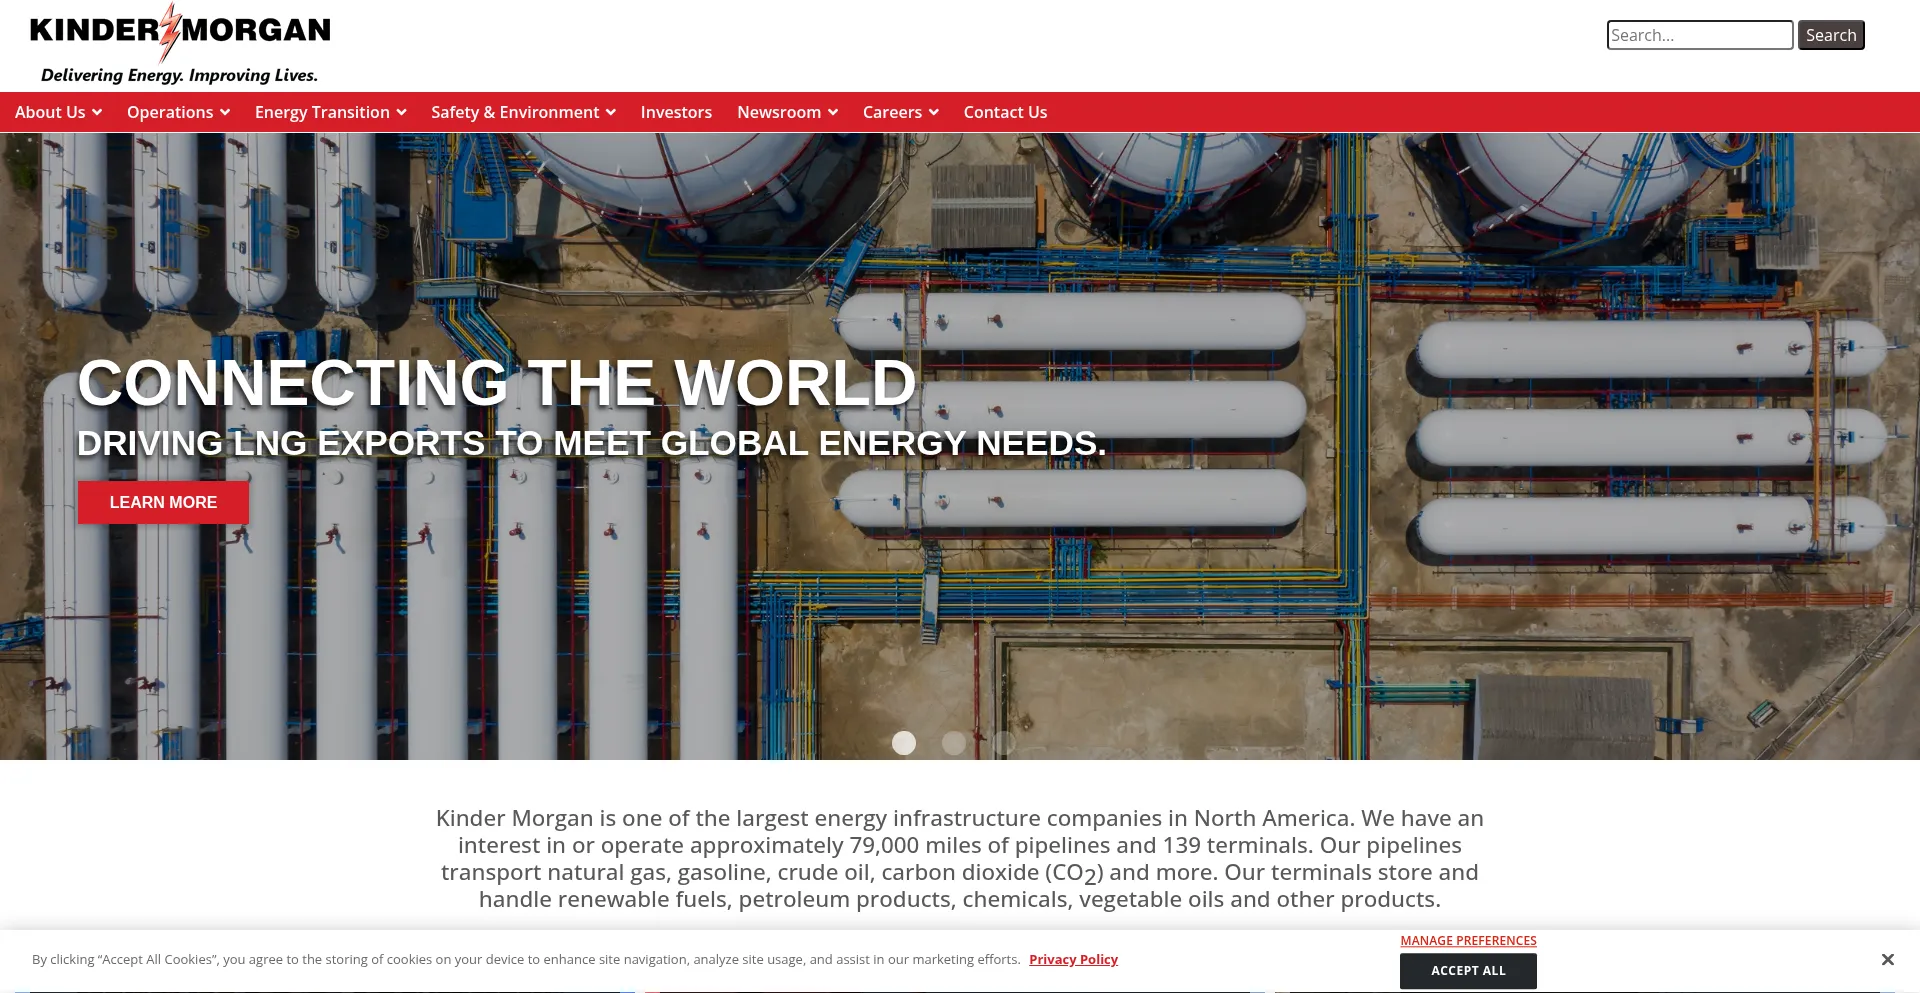Select the first carousel indicator dot
1920x993 pixels.
(904, 743)
